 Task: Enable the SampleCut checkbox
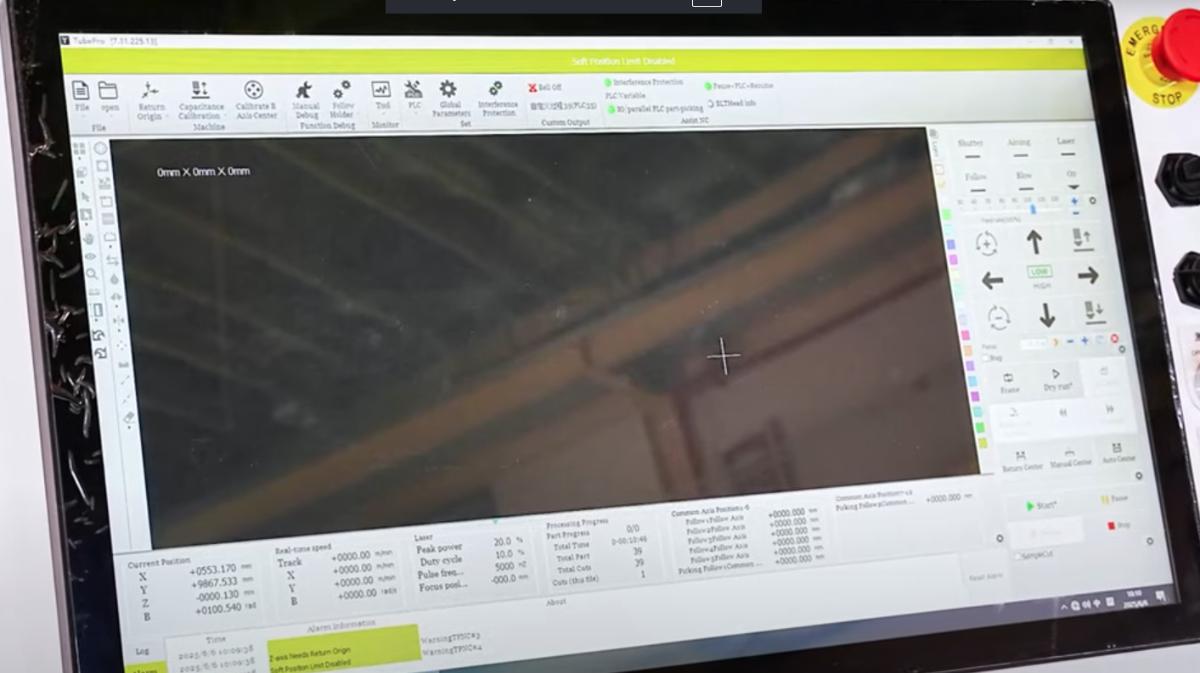(1018, 556)
